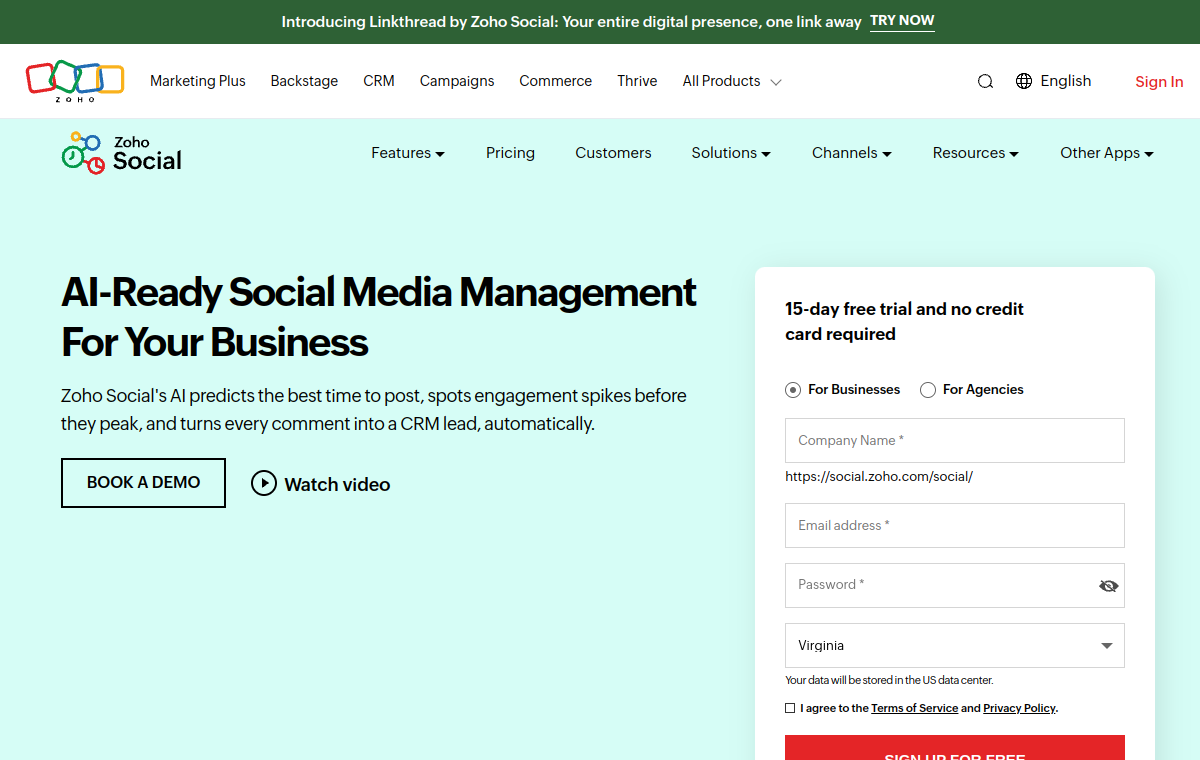Expand the Channels menu
Screen dimensions: 1200x760
pos(852,153)
